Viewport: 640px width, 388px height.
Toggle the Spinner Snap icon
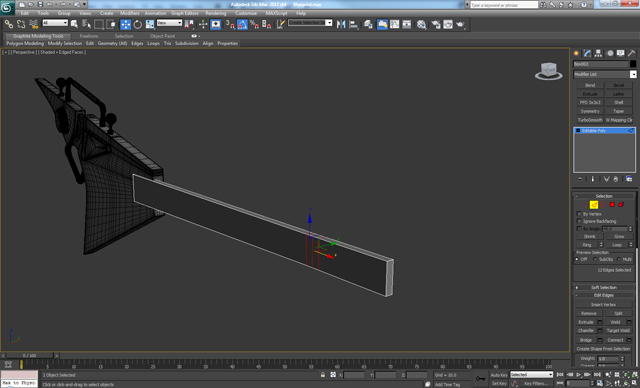(267, 24)
